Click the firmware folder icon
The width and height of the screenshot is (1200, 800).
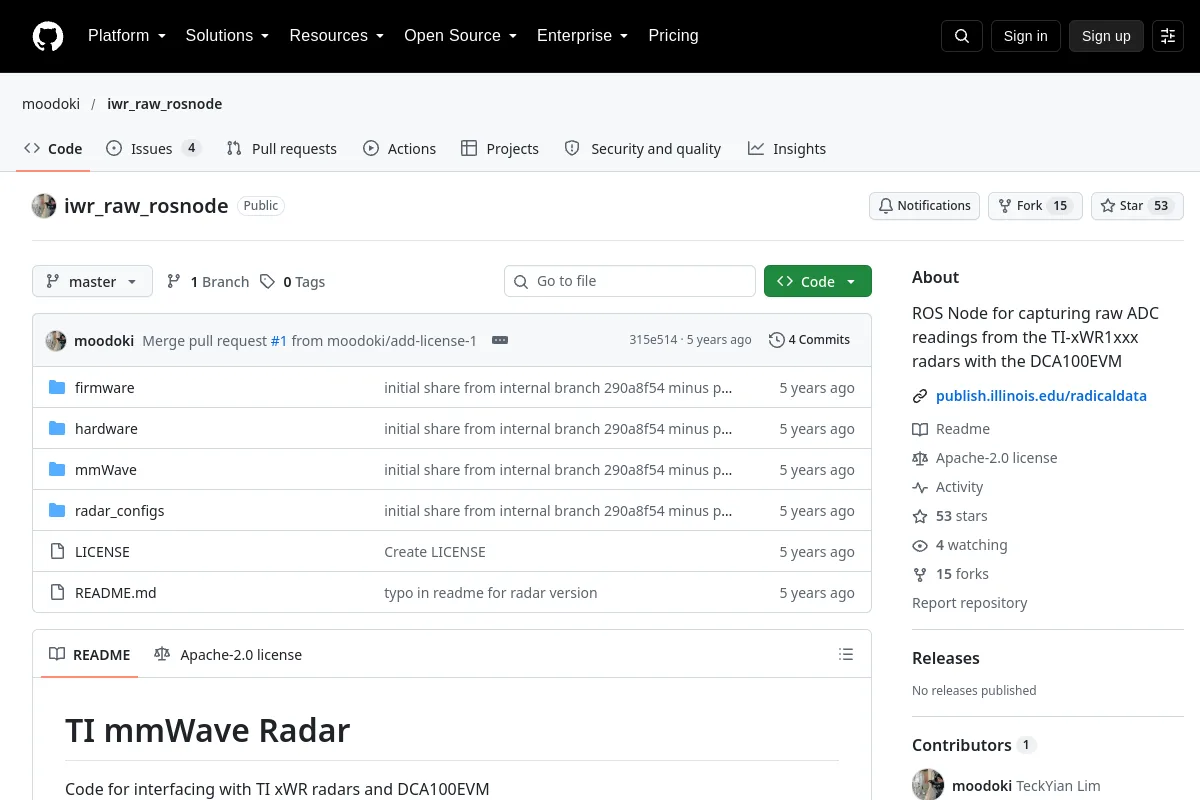click(x=57, y=388)
